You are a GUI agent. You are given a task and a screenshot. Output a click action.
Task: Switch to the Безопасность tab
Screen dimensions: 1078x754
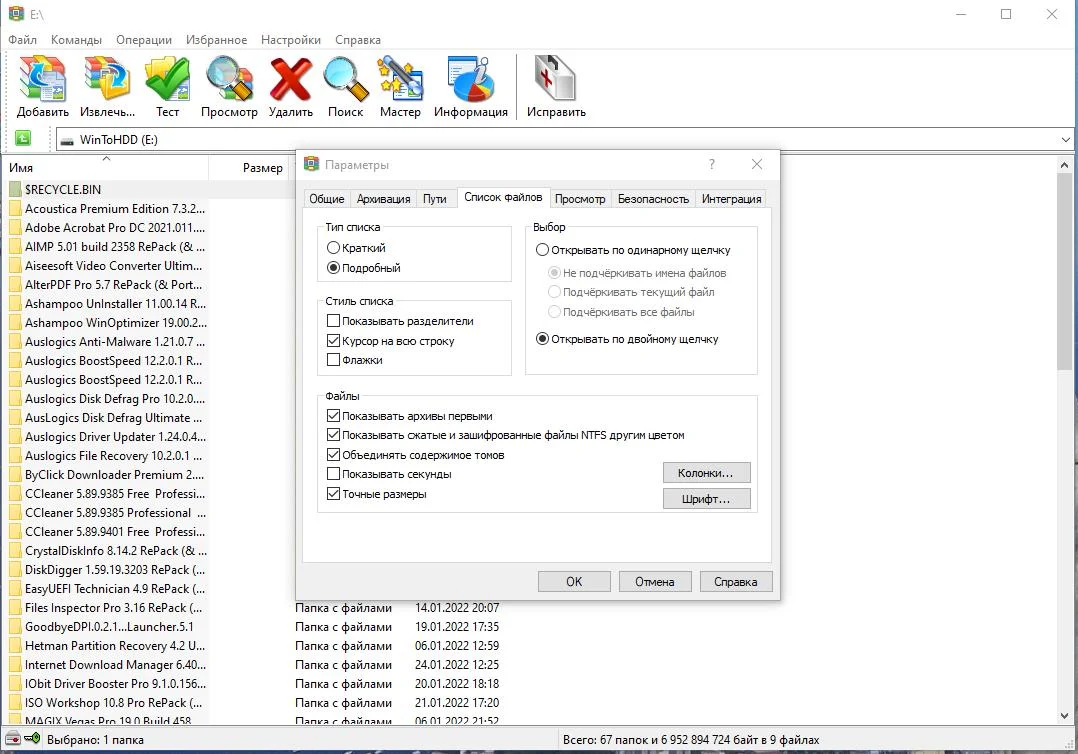click(653, 199)
